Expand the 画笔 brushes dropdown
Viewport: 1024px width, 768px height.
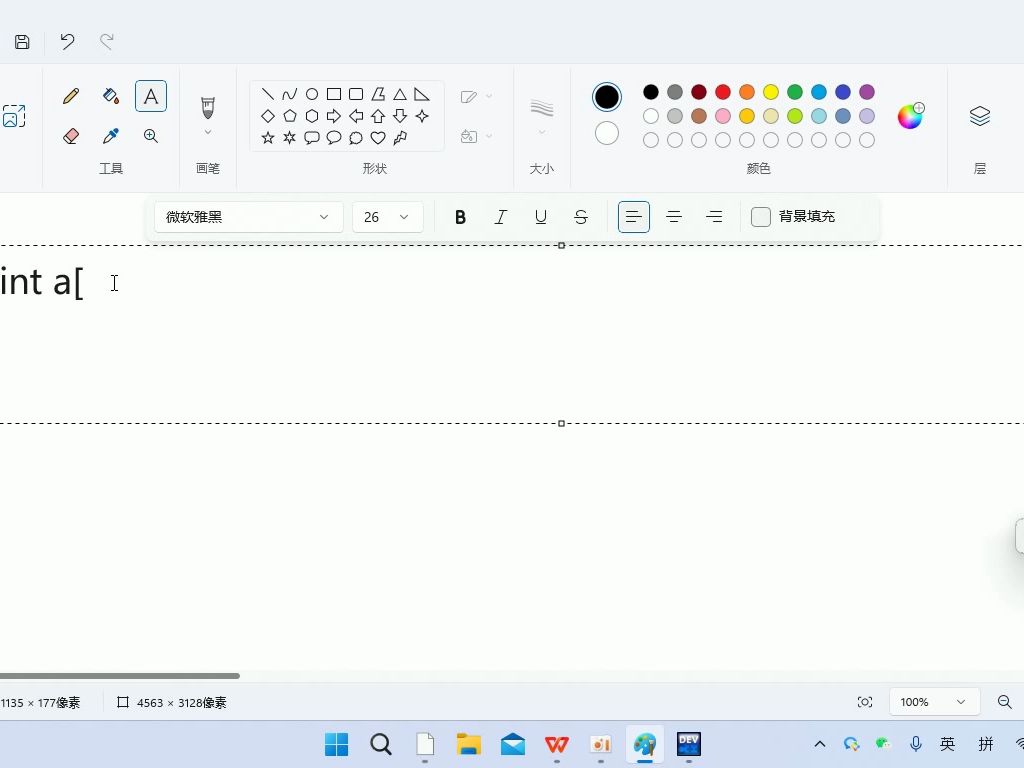tap(207, 131)
